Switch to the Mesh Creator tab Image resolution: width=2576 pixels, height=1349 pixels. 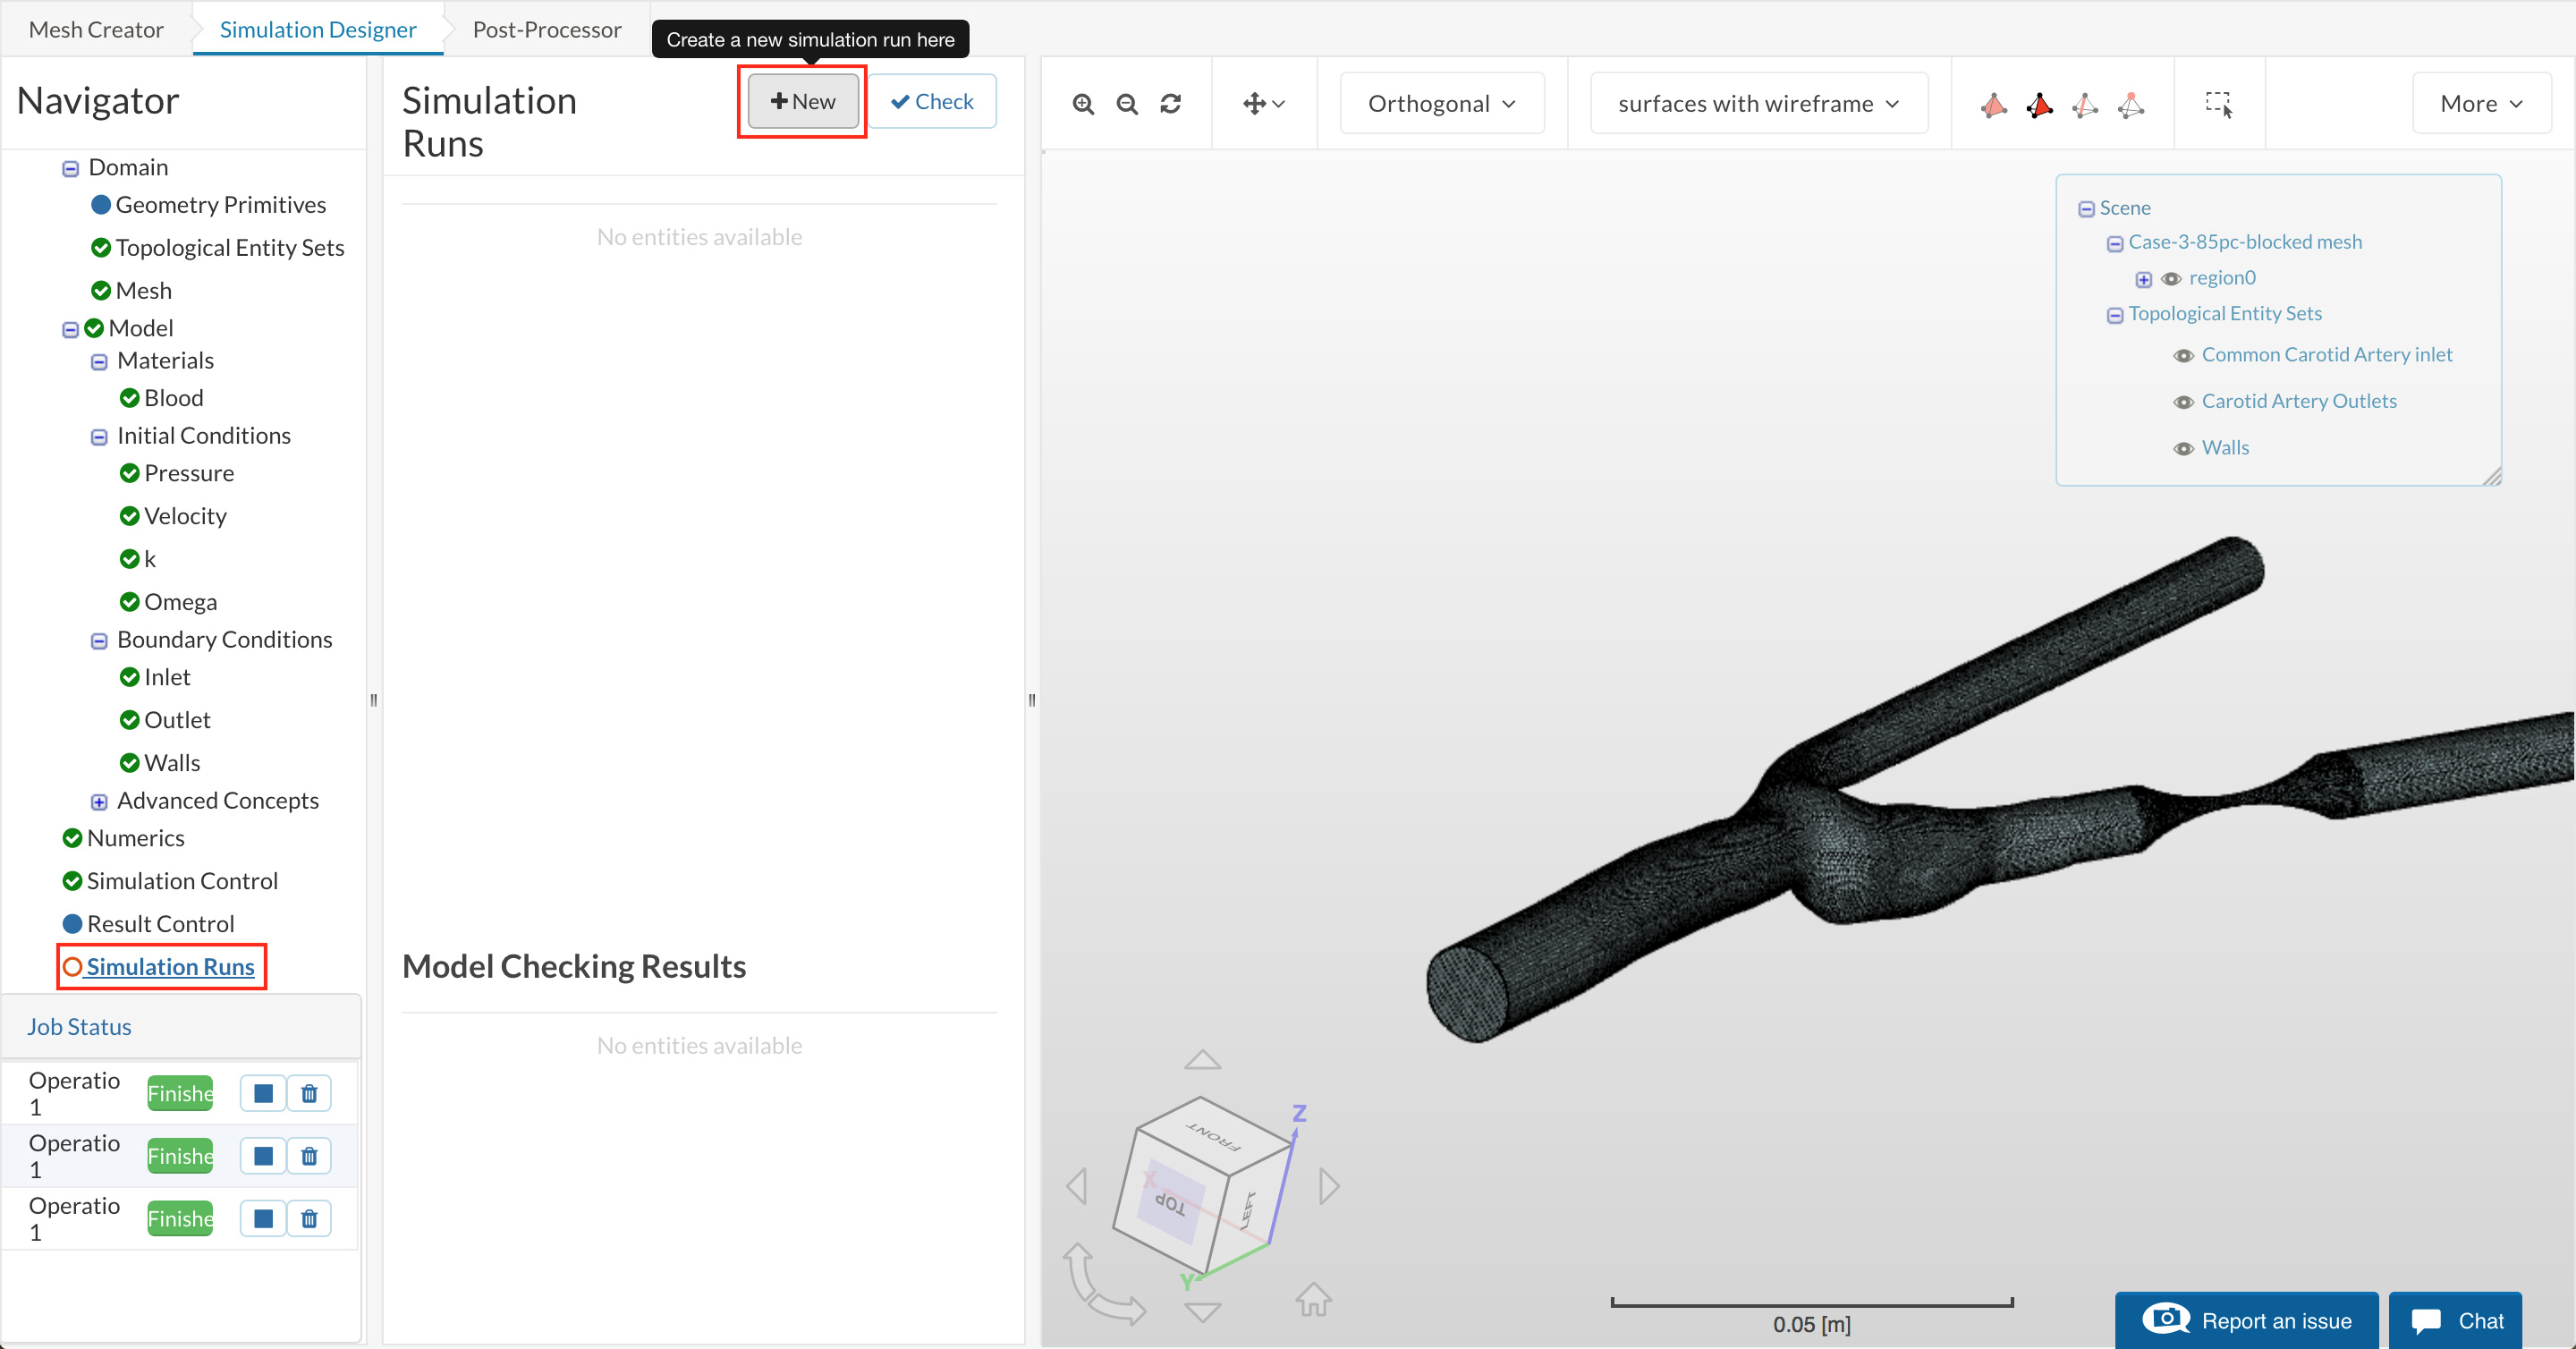click(96, 29)
